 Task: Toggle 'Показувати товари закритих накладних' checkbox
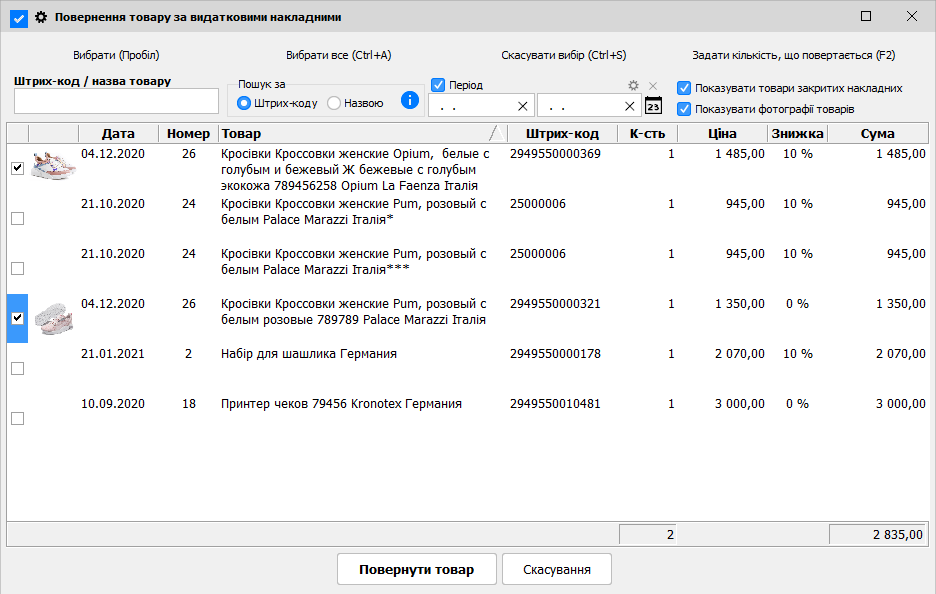(x=684, y=88)
